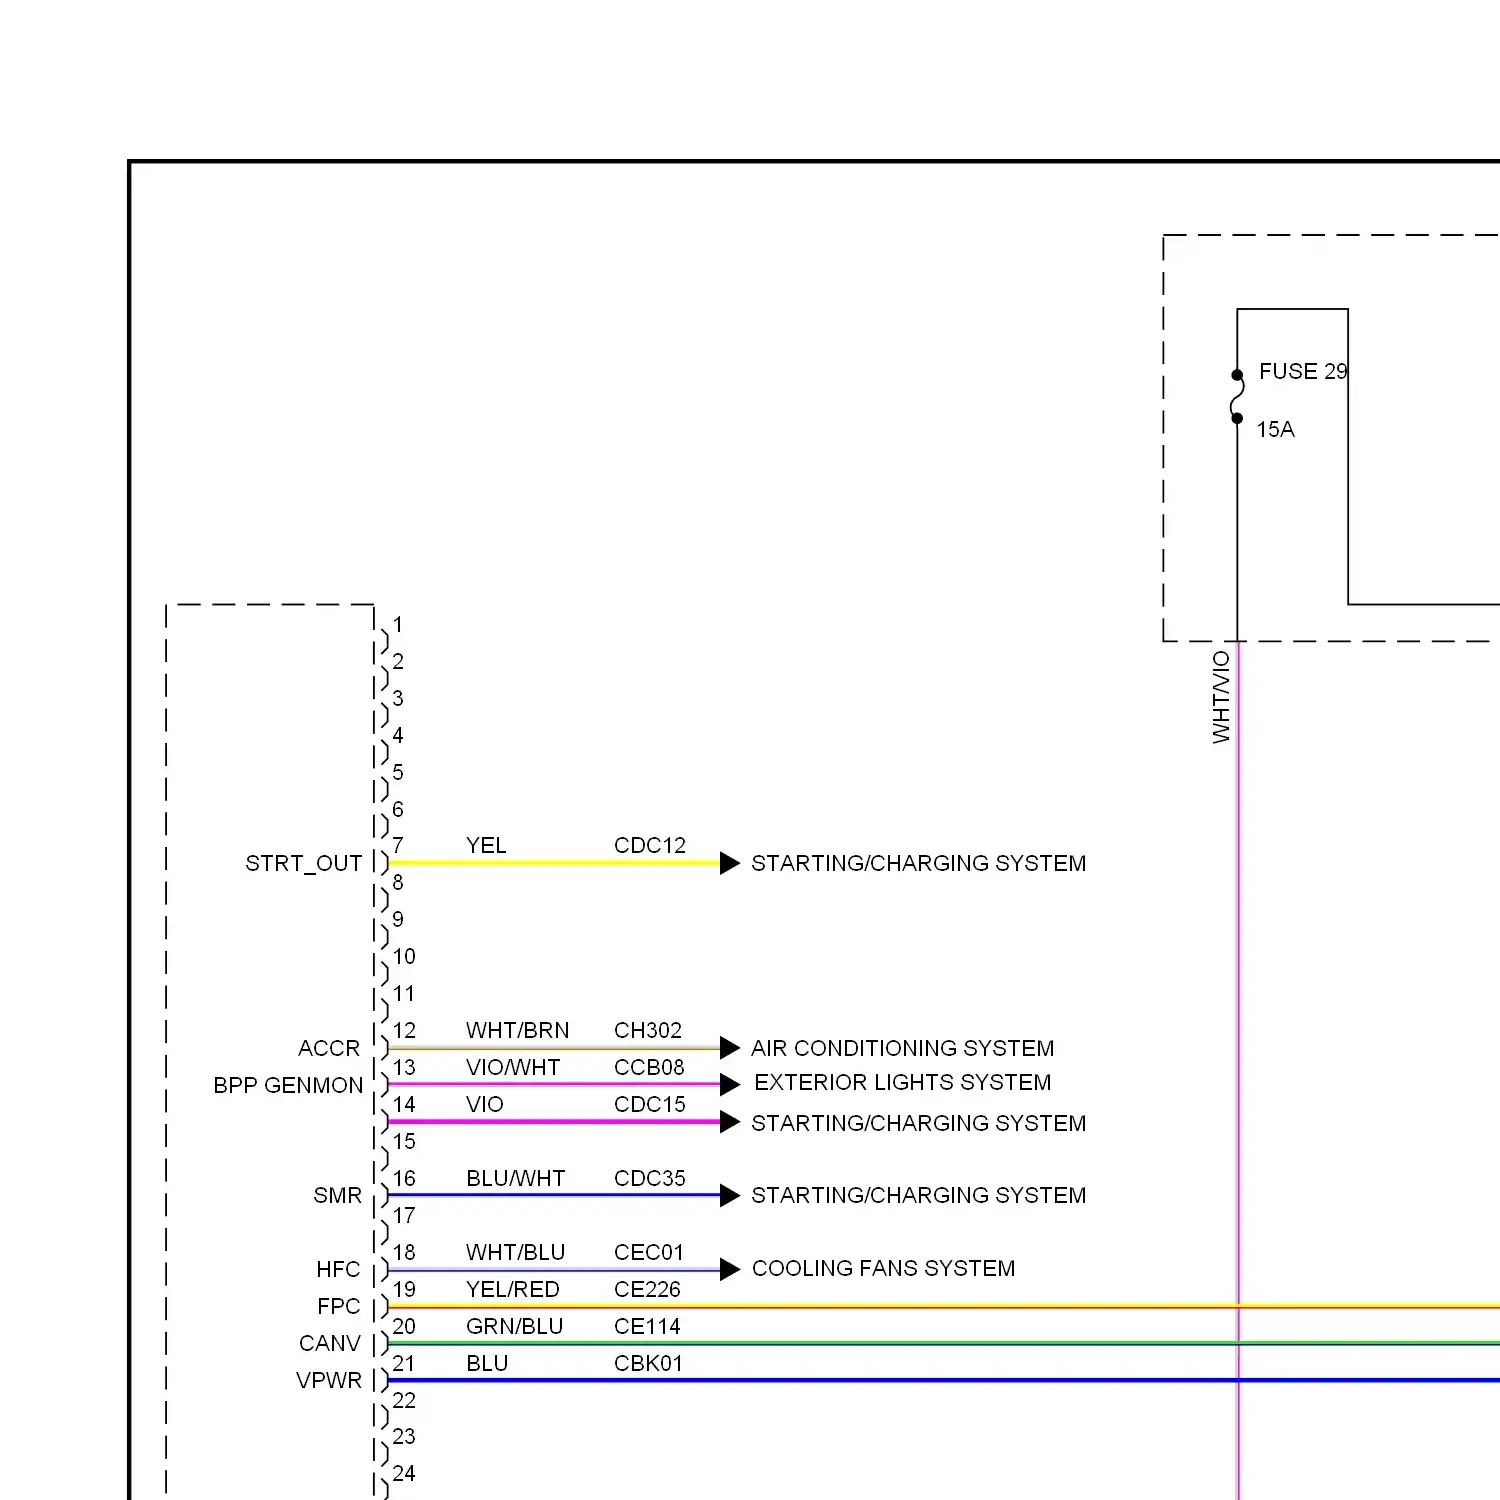
Task: Click the HFC pin label
Action: coord(338,1269)
